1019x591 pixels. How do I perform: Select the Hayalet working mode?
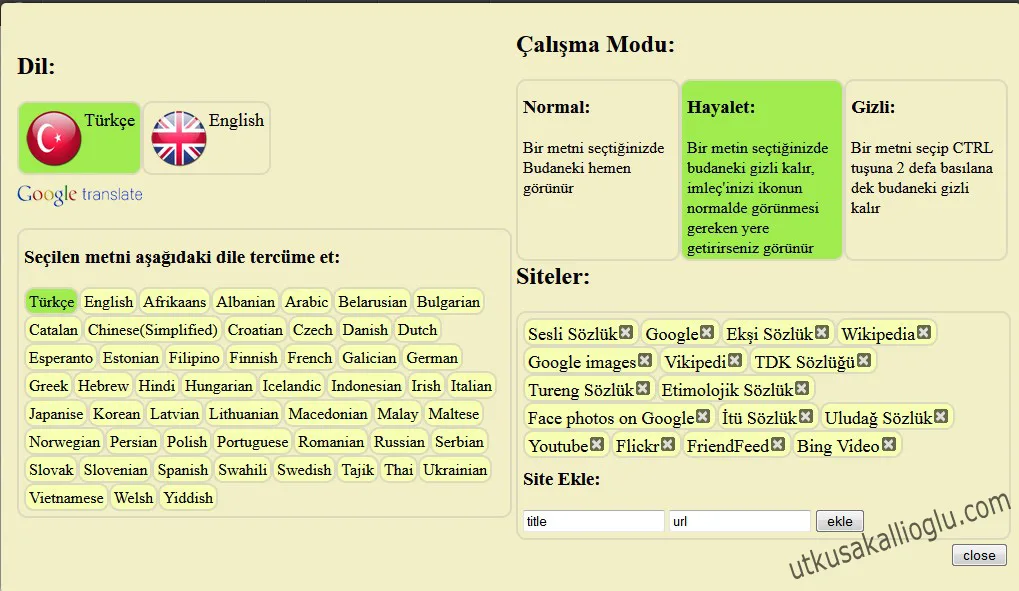(762, 170)
